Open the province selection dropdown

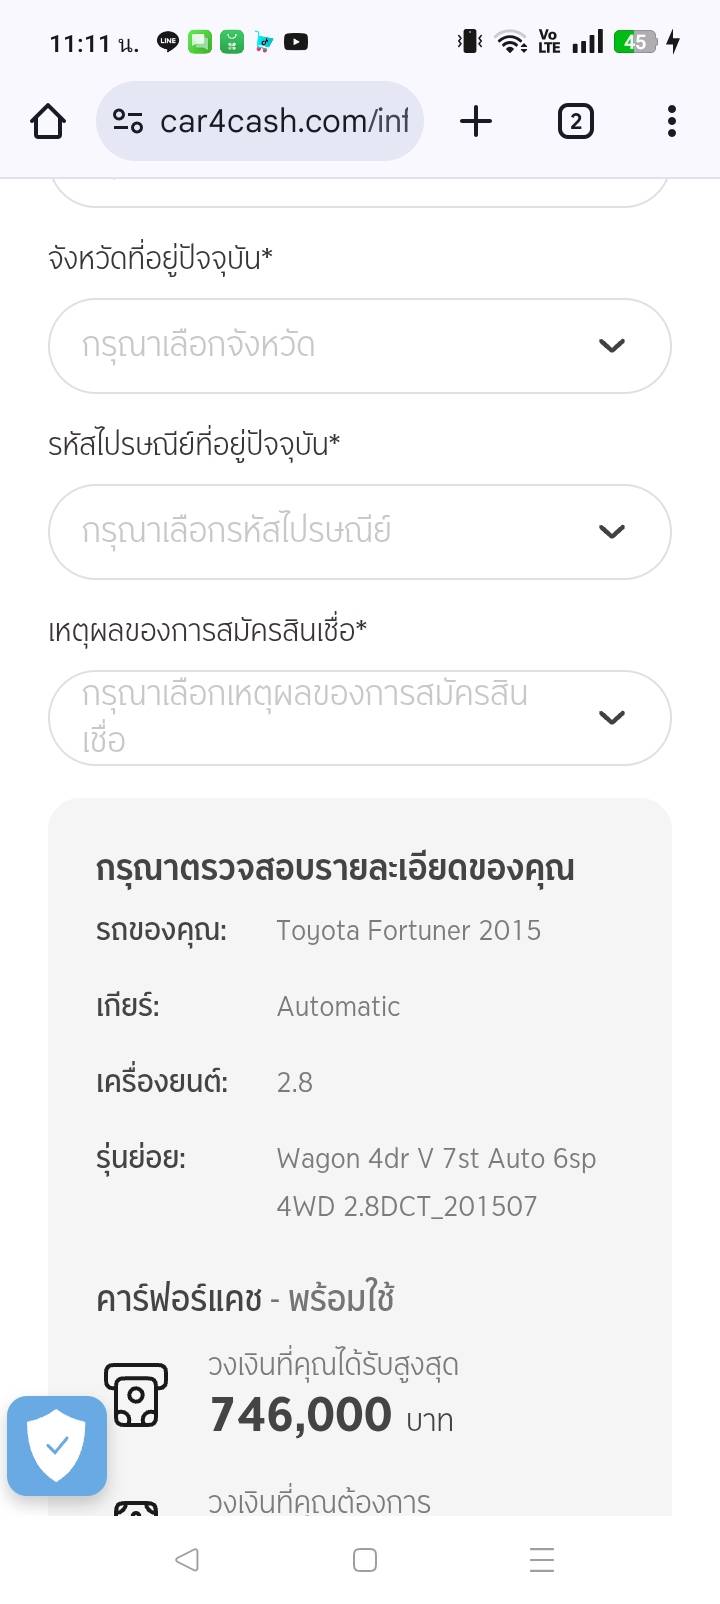point(330,345)
